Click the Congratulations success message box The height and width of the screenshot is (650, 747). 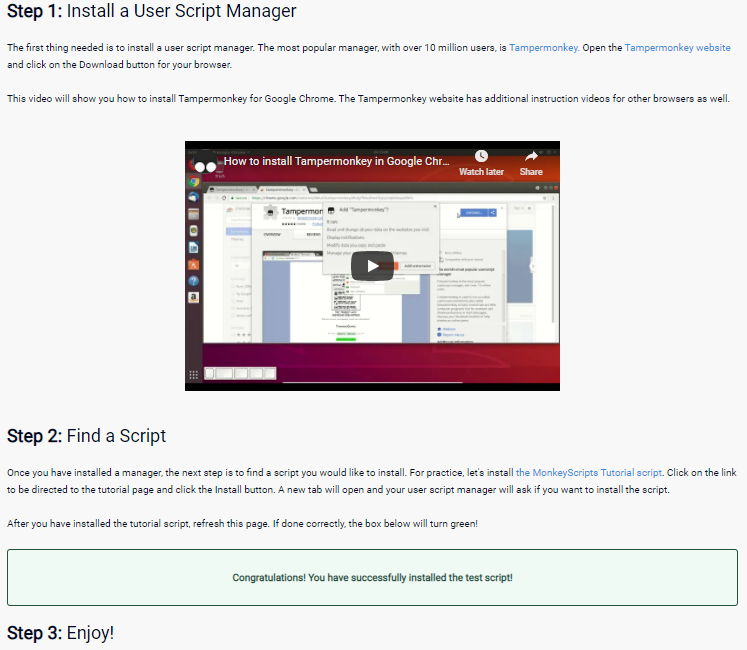pos(372,577)
